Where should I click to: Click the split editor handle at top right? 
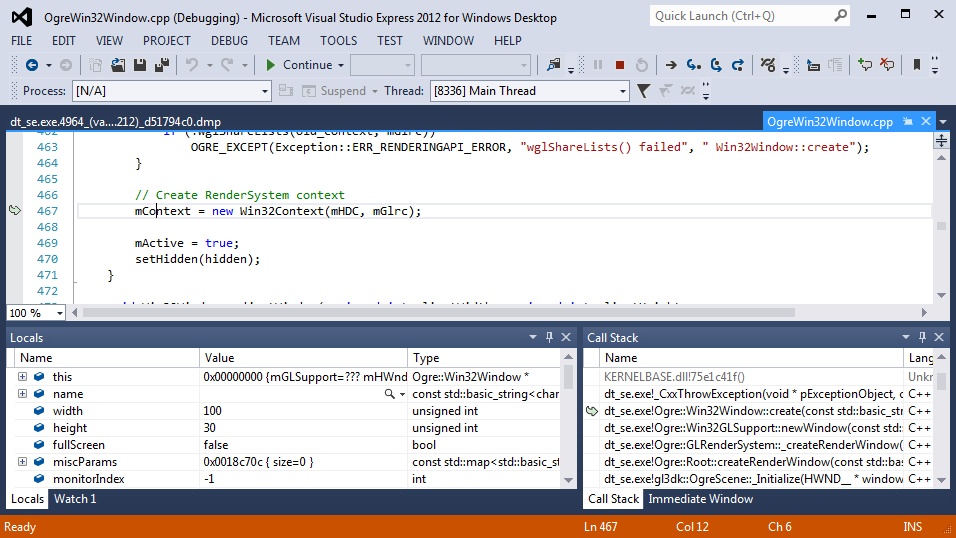point(941,141)
